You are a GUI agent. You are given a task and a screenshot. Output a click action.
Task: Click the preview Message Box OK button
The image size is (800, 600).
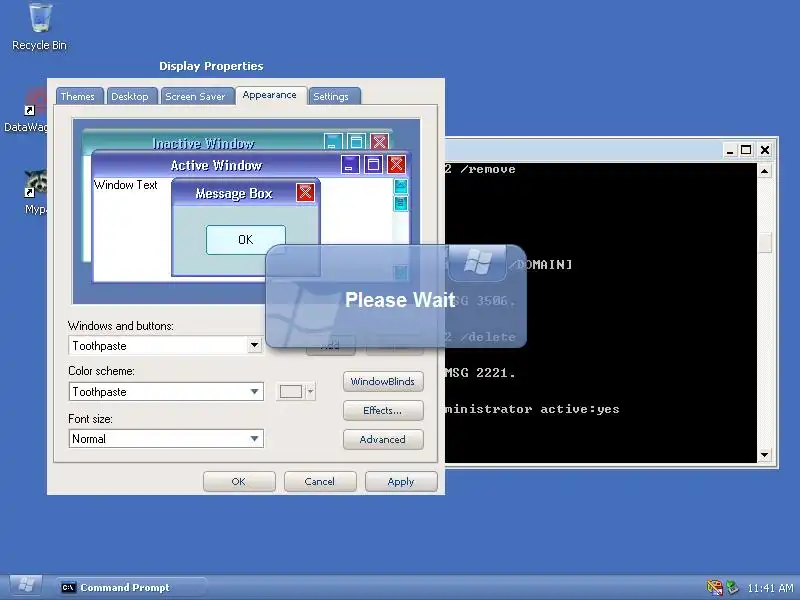[x=245, y=240]
